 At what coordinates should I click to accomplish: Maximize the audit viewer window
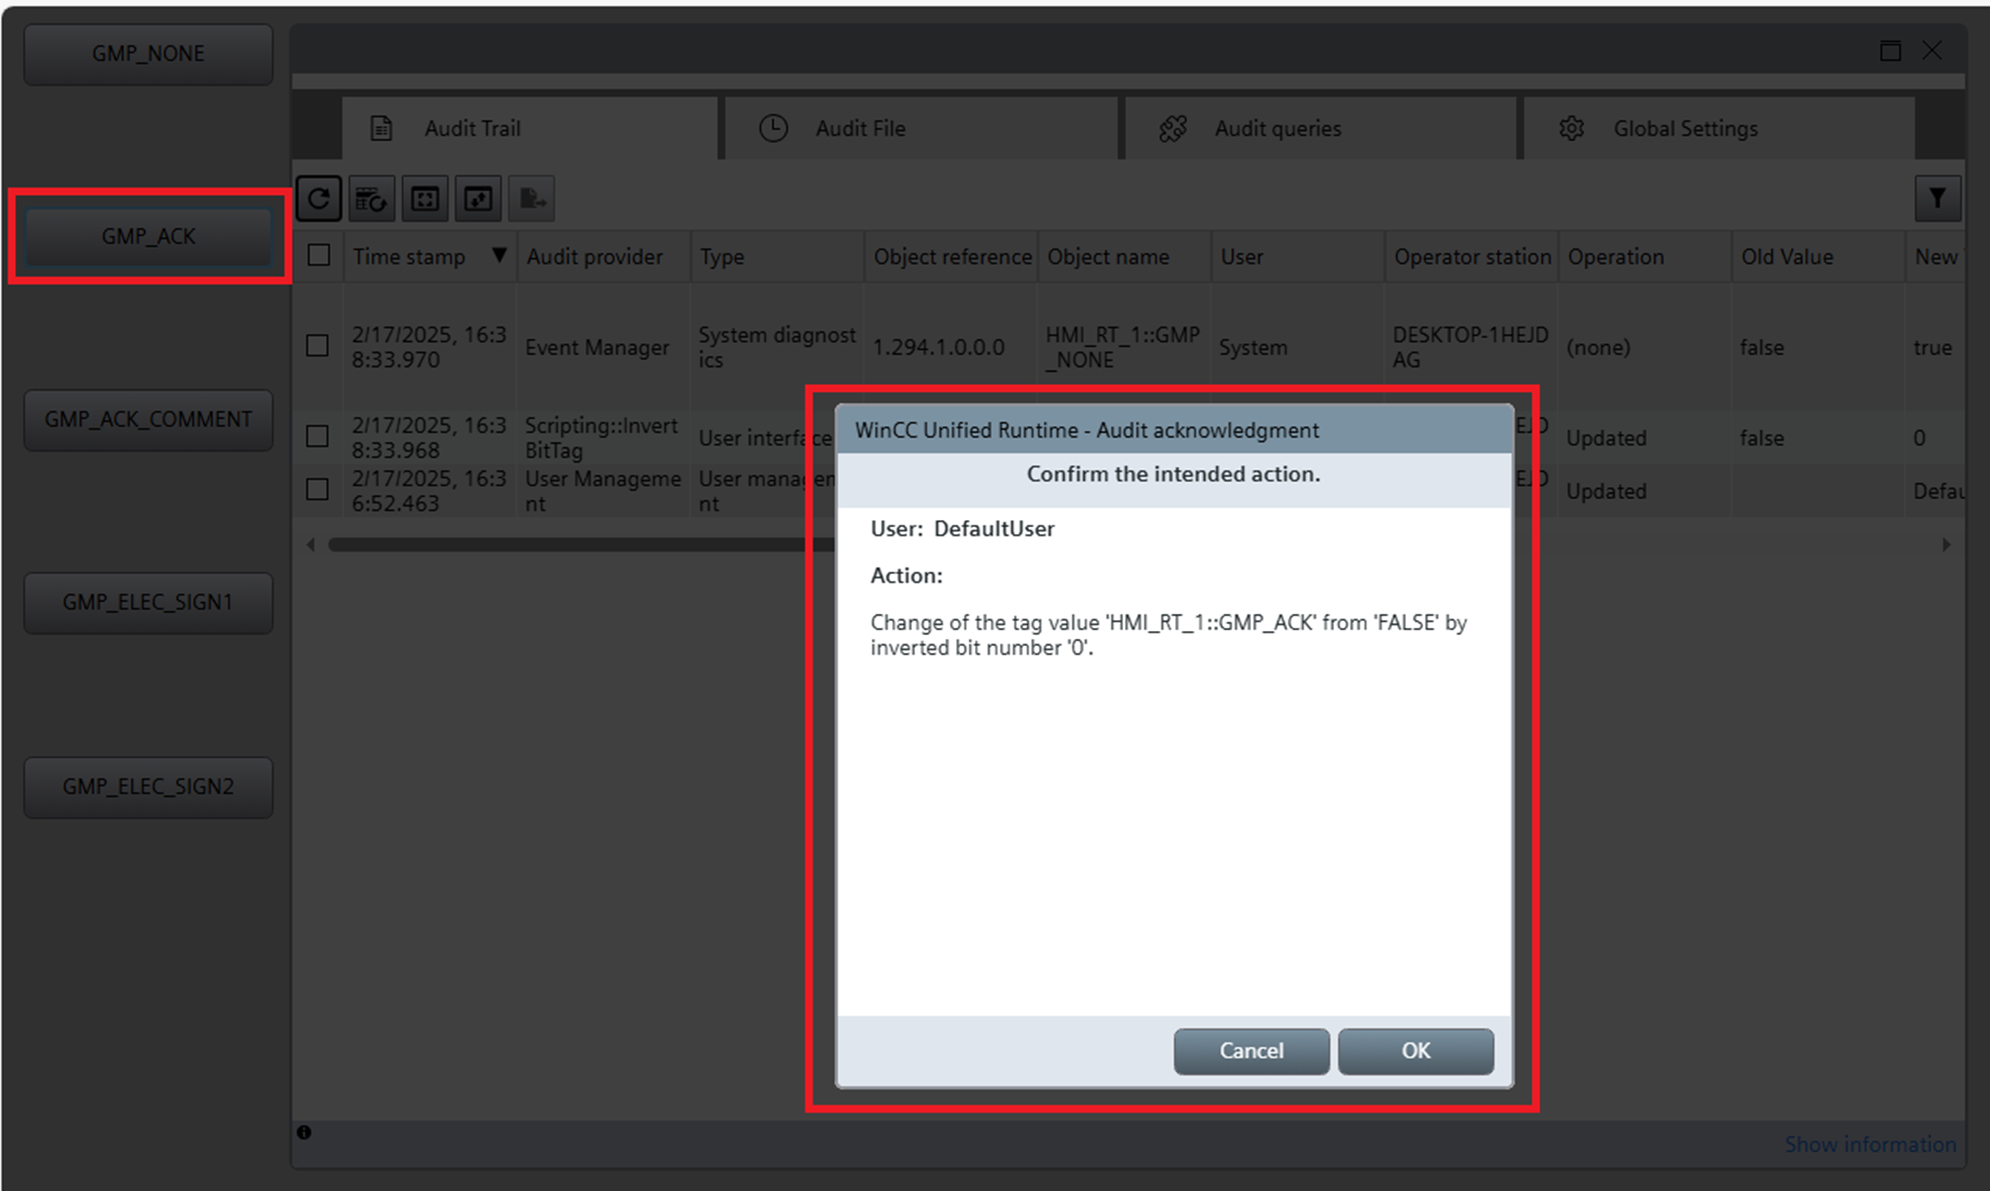click(x=1890, y=51)
